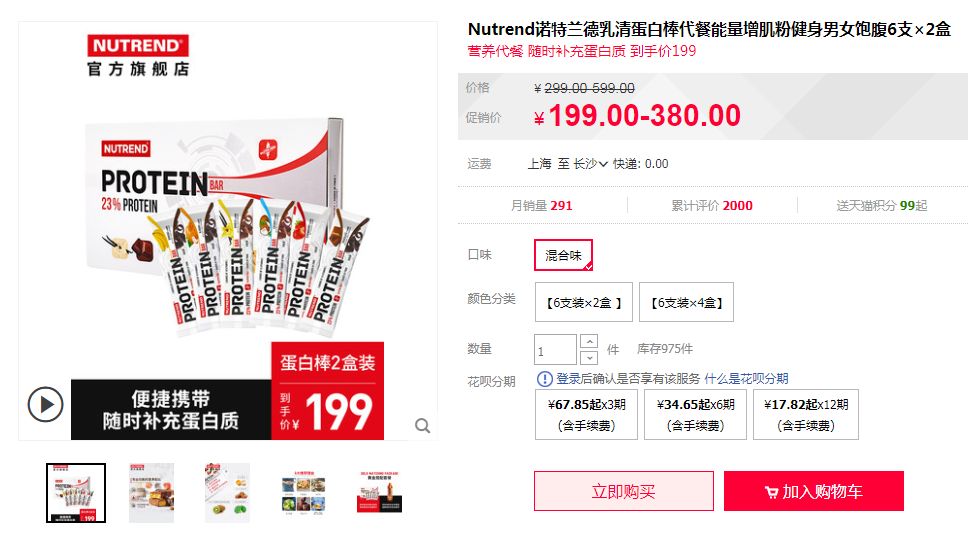
Task: Choose the 【6支装×4盒】 package option
Action: 687,302
